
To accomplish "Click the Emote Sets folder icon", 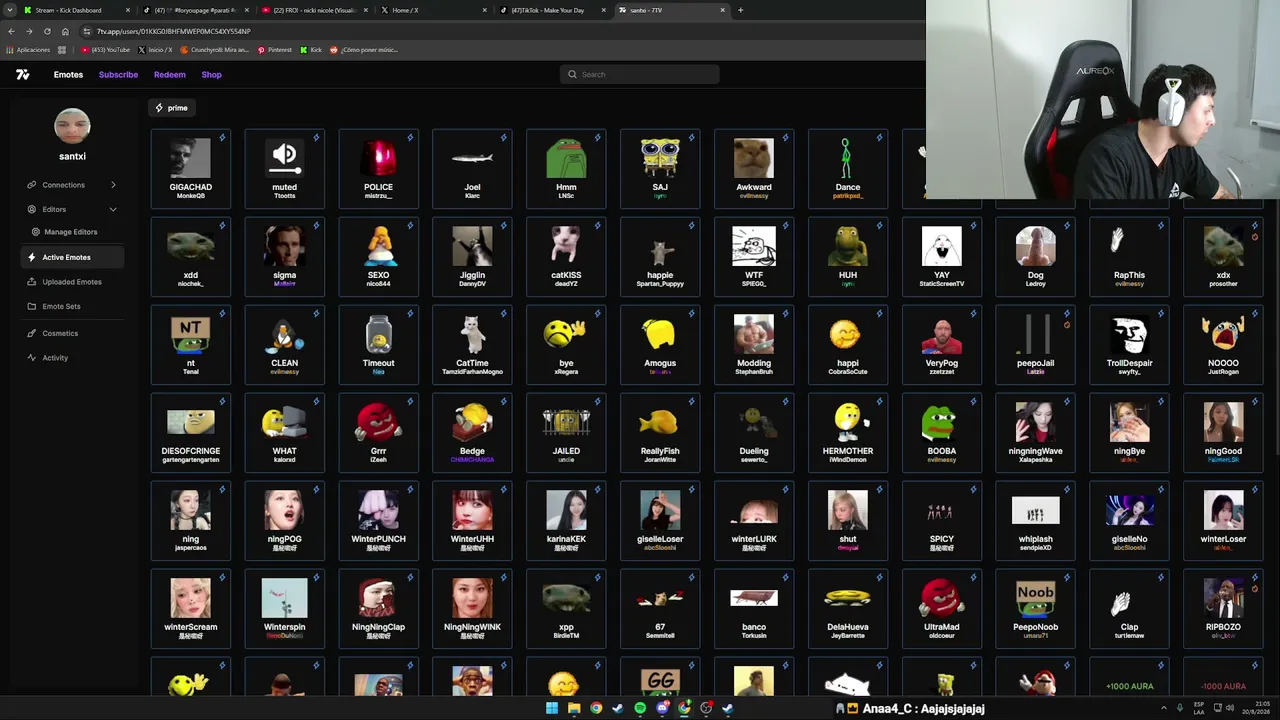I will tap(32, 306).
